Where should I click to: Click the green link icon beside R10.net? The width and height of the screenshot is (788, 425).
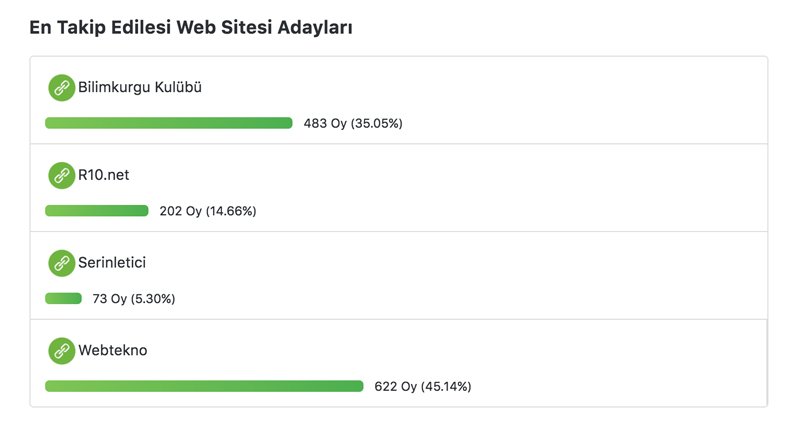(x=62, y=175)
